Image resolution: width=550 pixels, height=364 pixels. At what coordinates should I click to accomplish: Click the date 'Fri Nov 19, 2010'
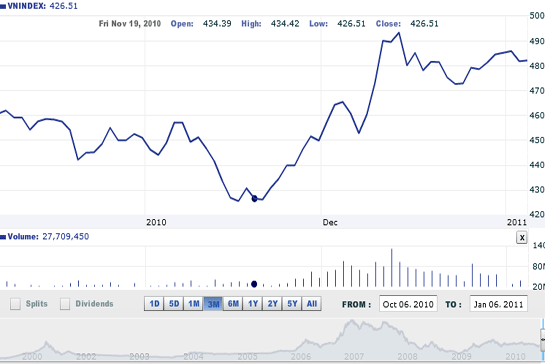(x=130, y=23)
